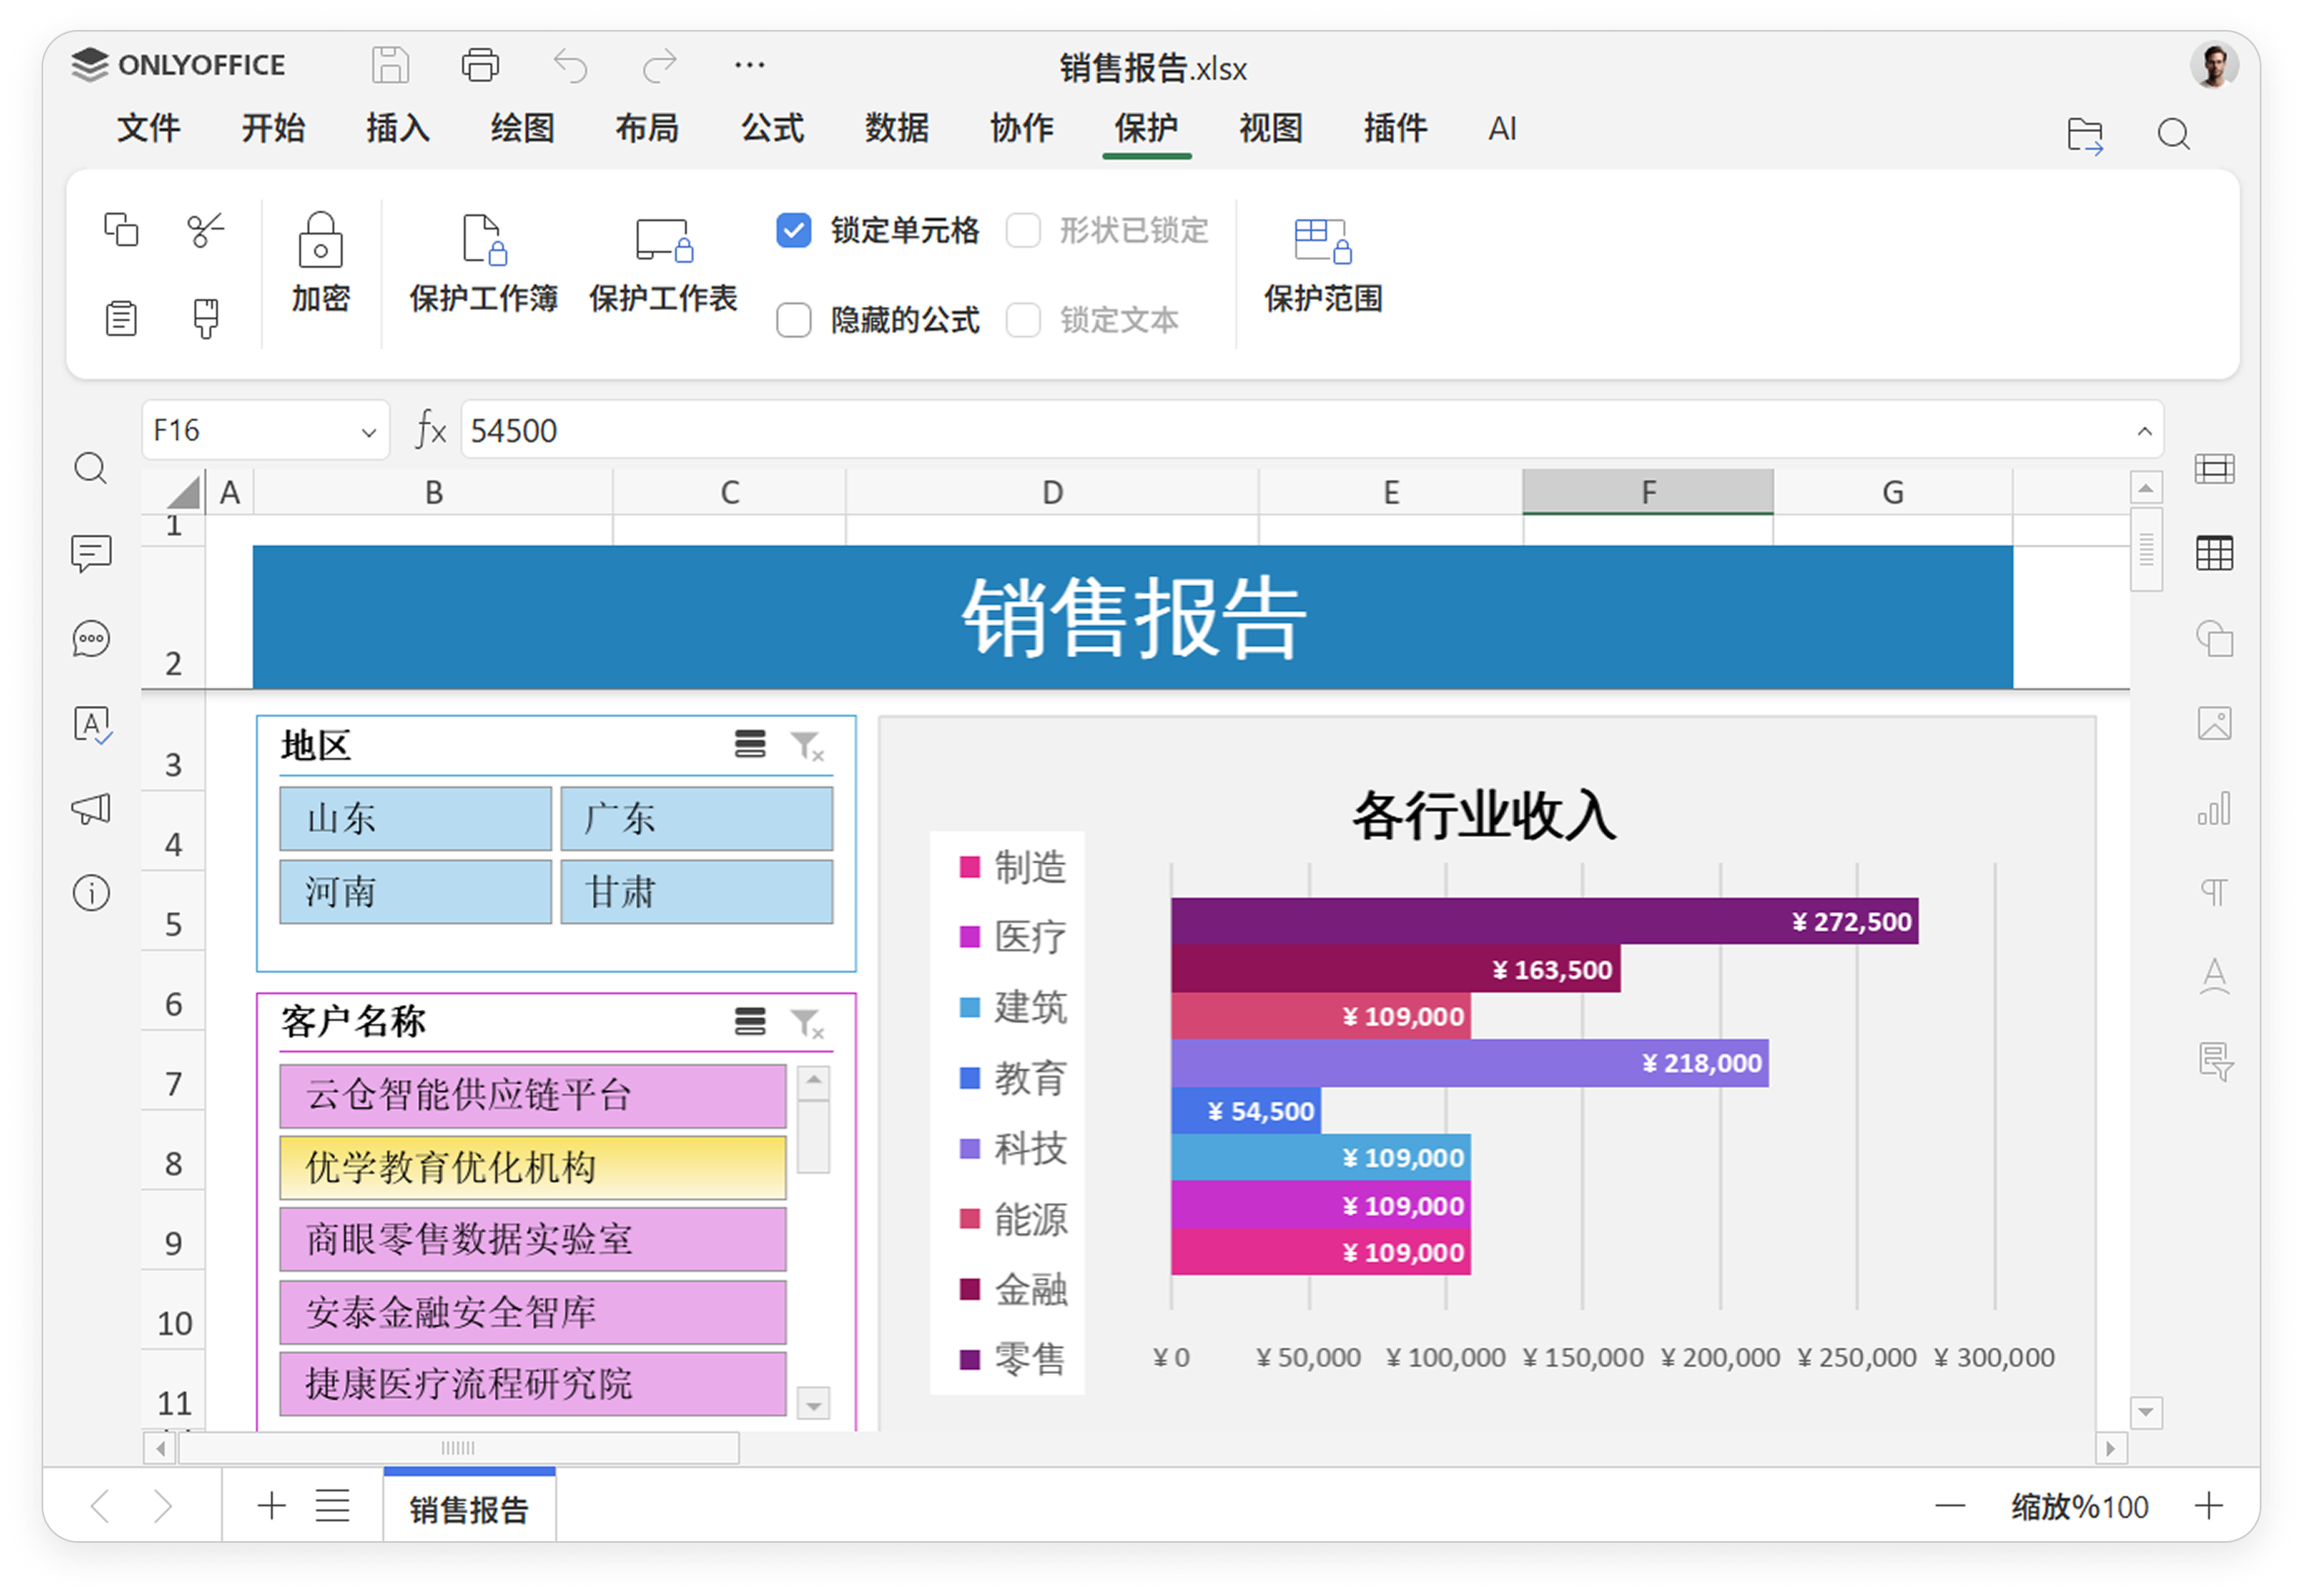Enable the 隐藏的公式 checkbox
The image size is (2303, 1596).
[794, 320]
